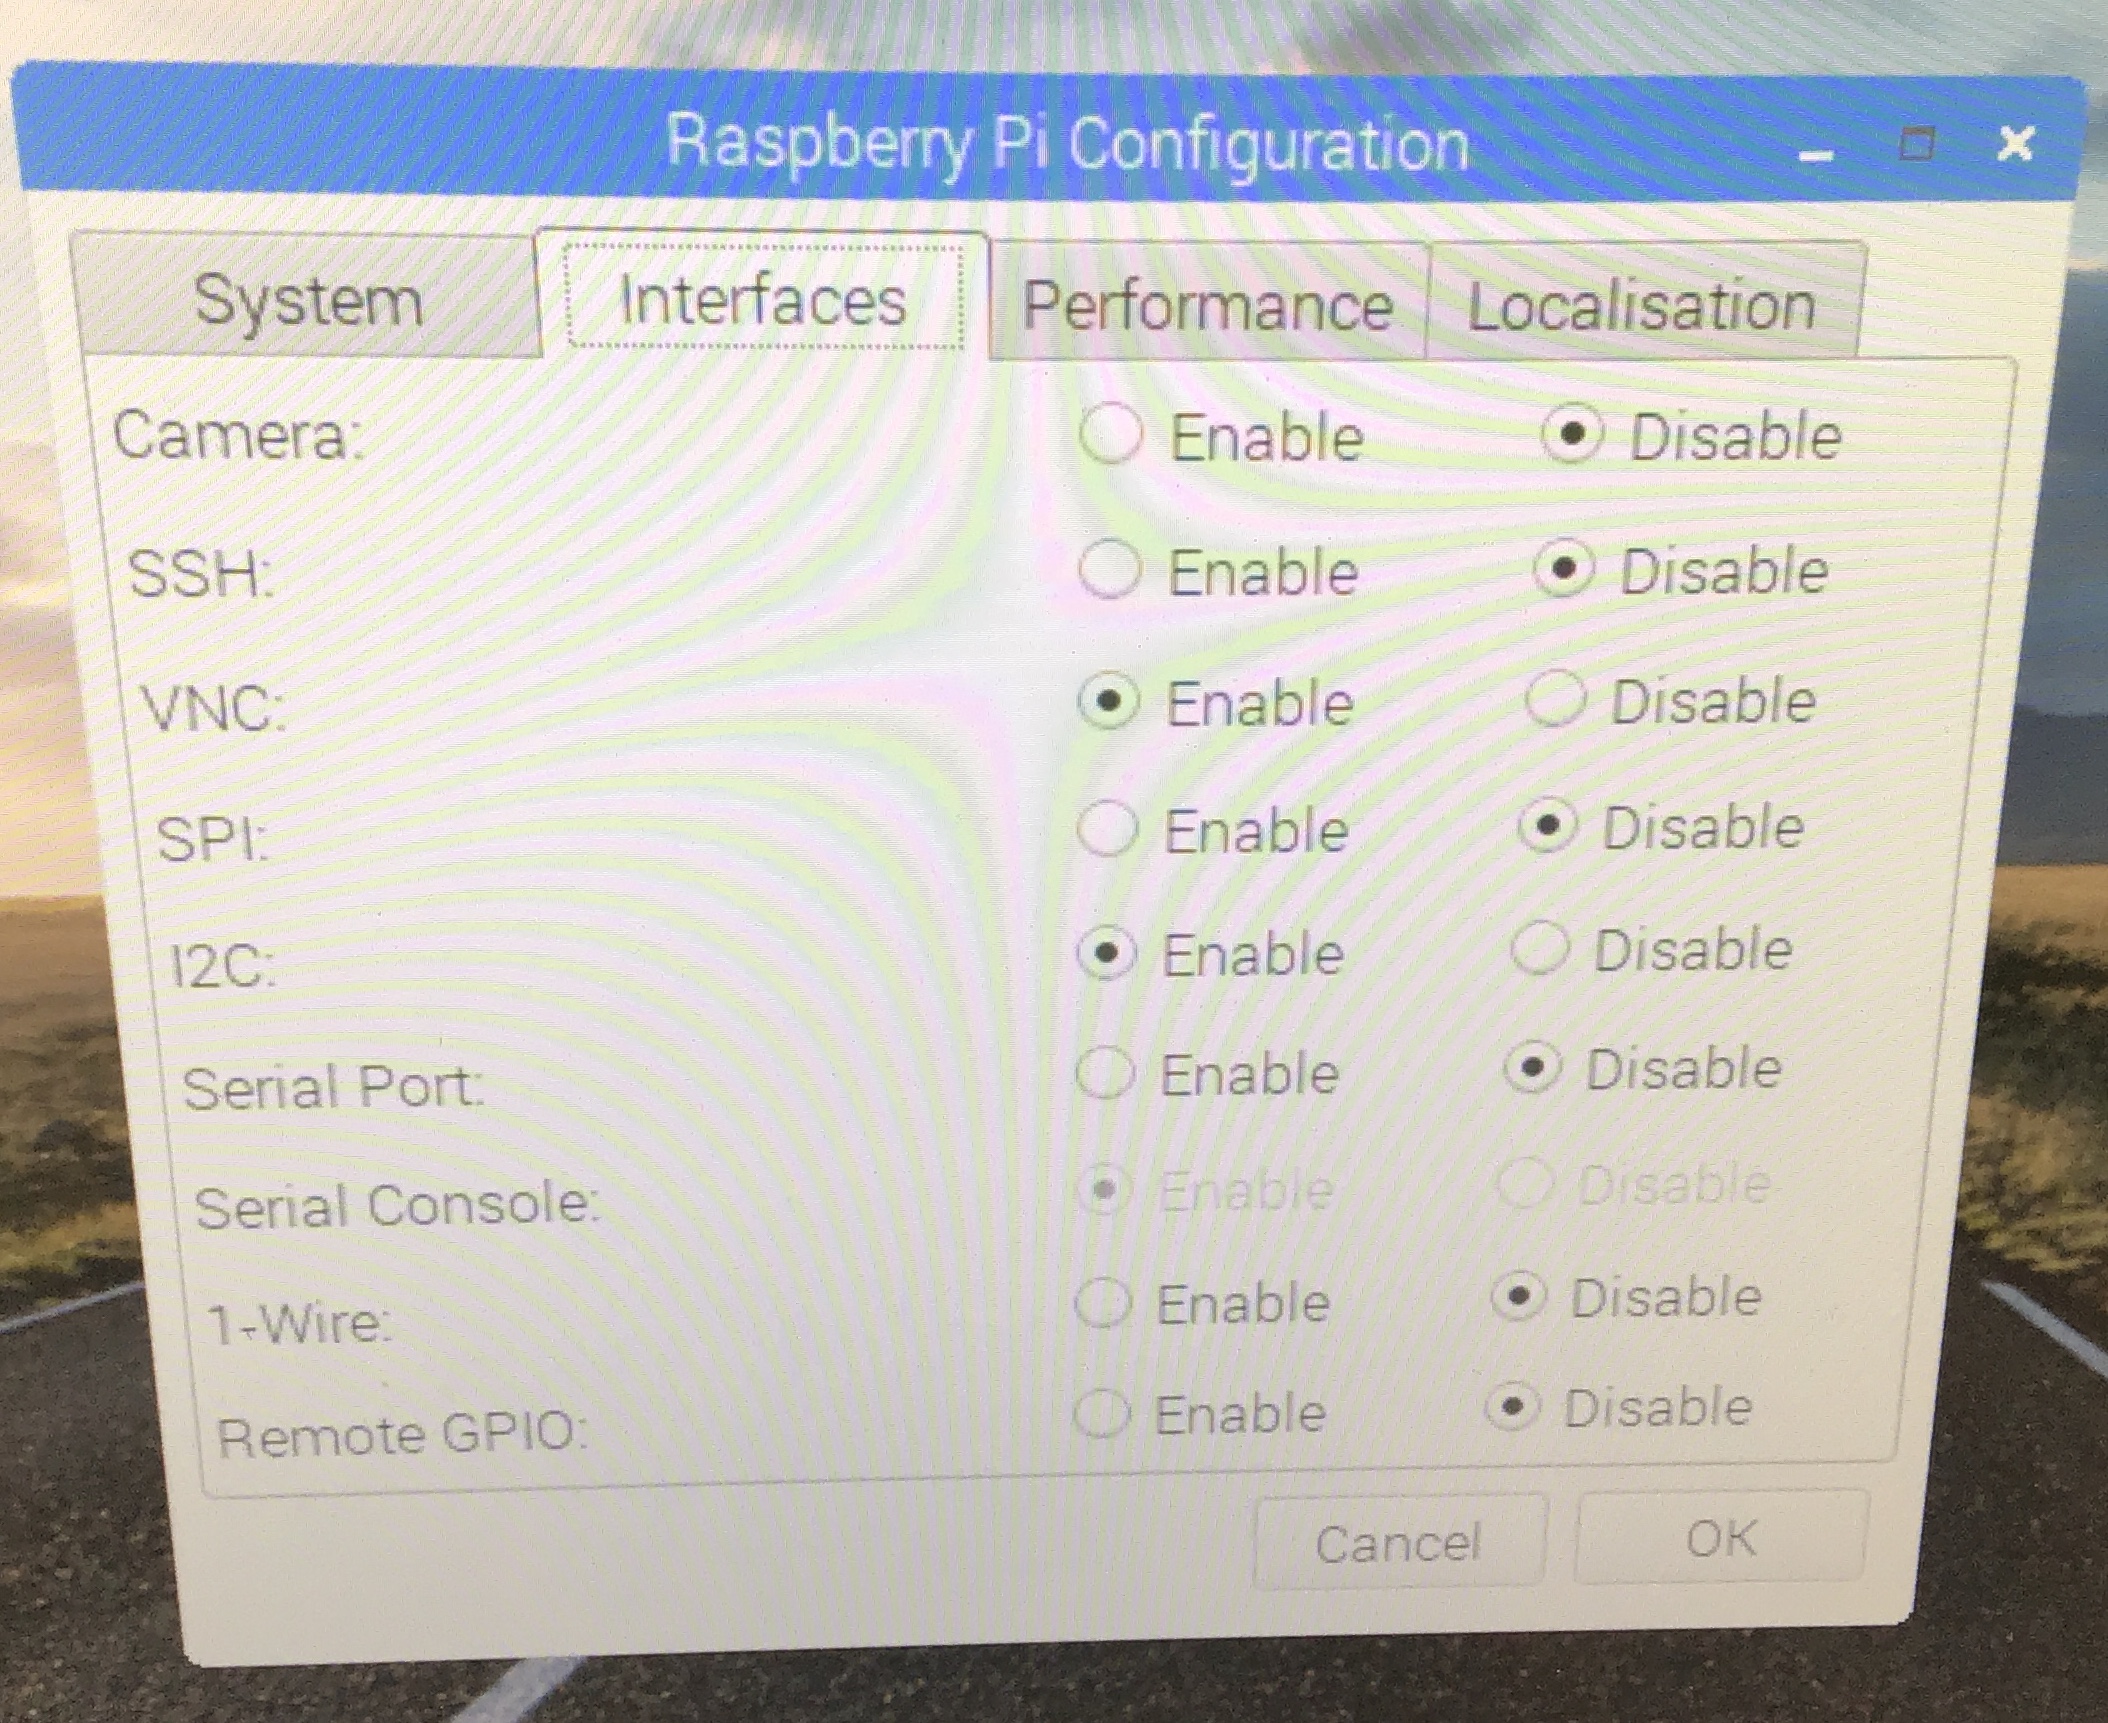Switch to the System tab
Screen dimensions: 2108x1723
(x=308, y=300)
